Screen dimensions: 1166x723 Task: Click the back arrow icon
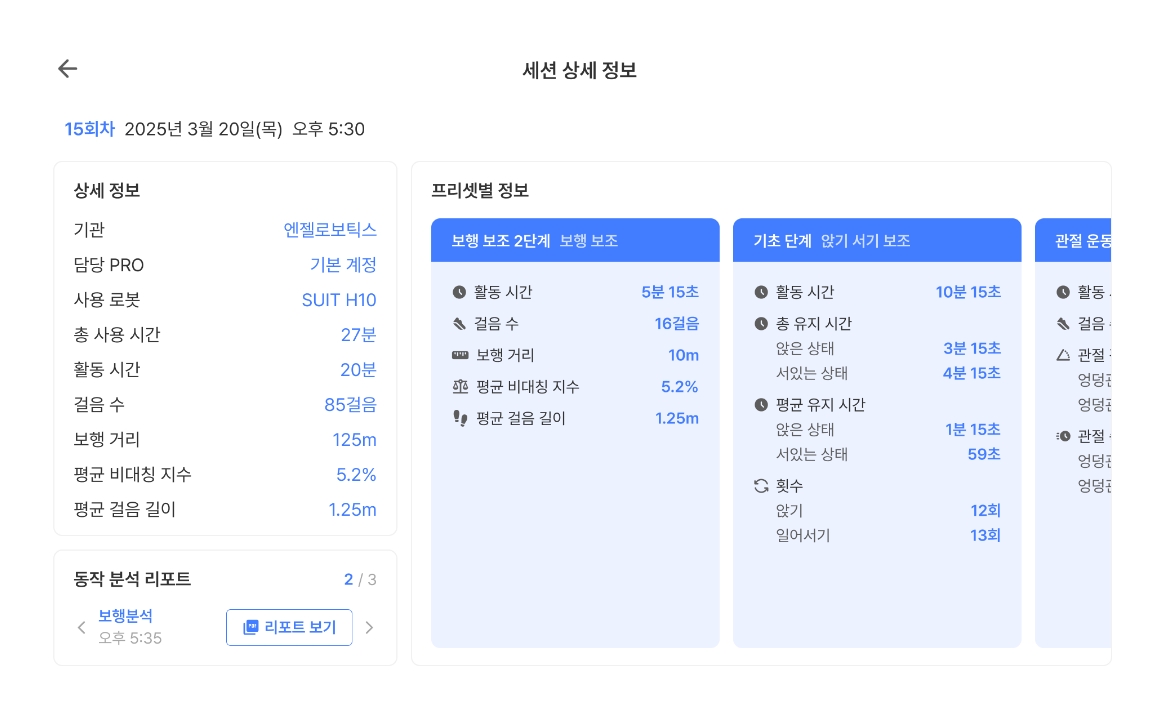point(67,69)
